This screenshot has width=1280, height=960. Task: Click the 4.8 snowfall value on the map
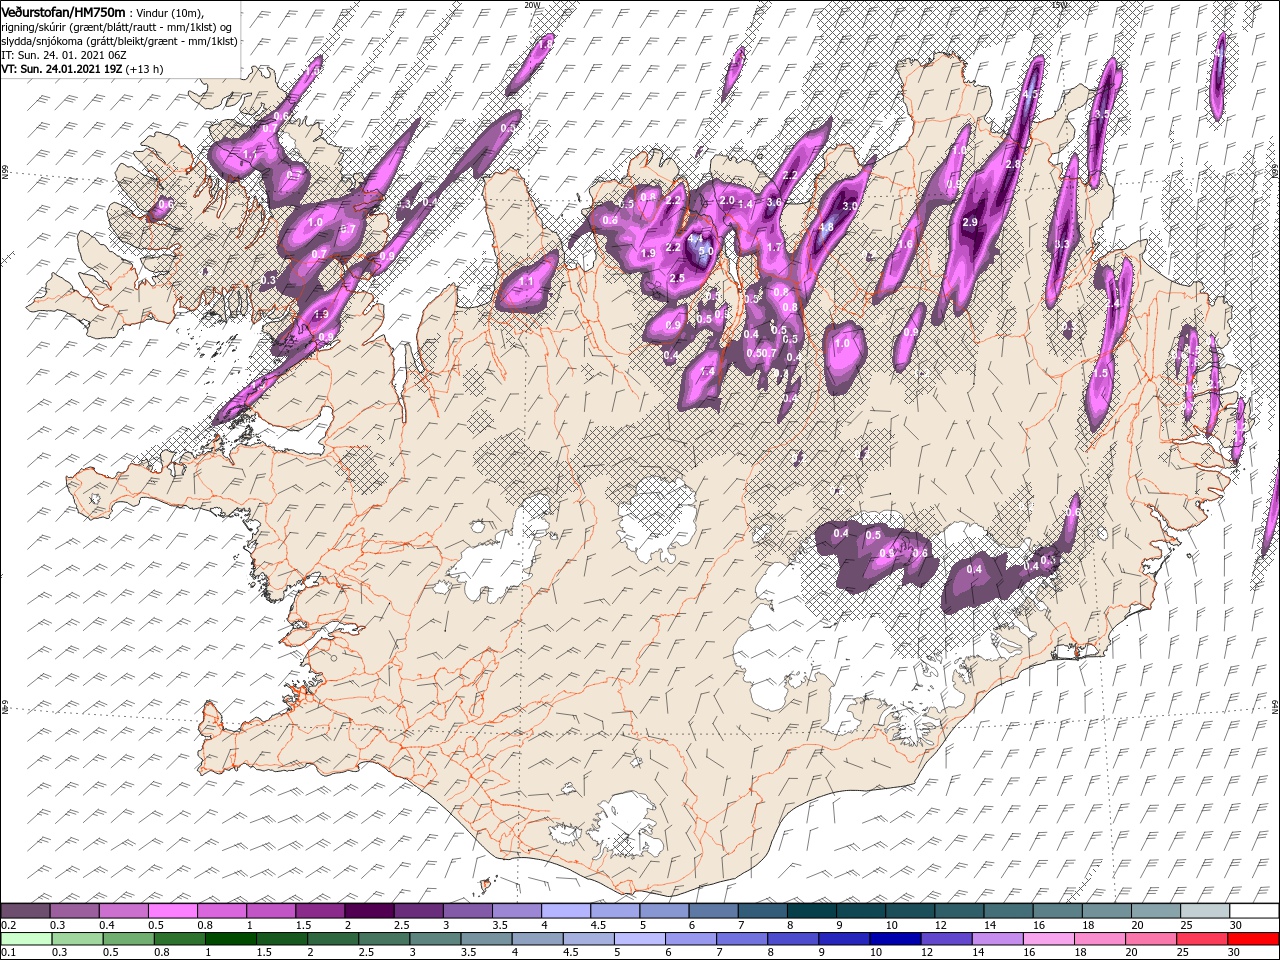826,227
